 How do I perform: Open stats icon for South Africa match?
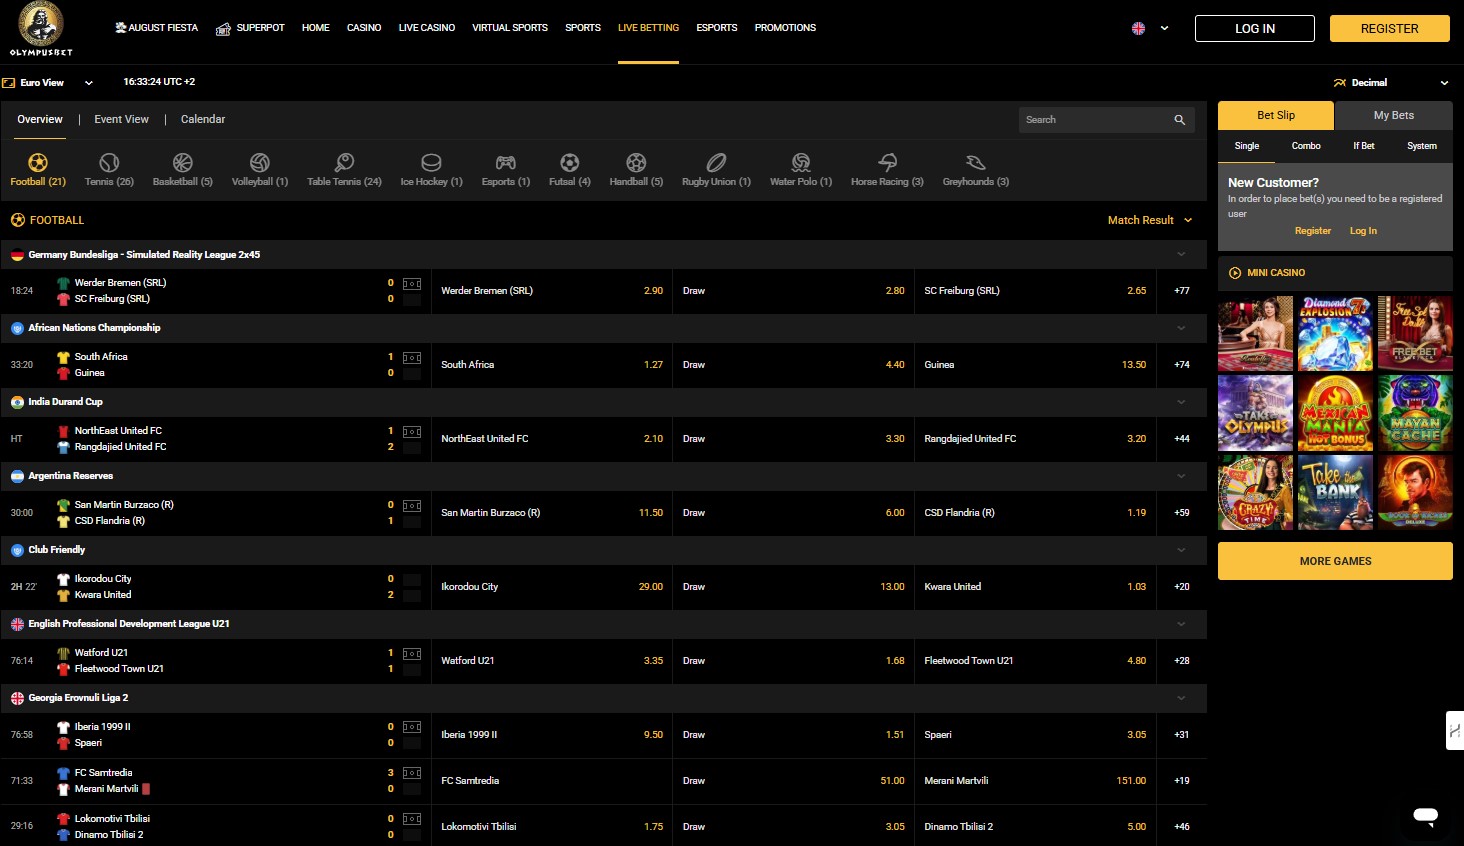coord(412,358)
